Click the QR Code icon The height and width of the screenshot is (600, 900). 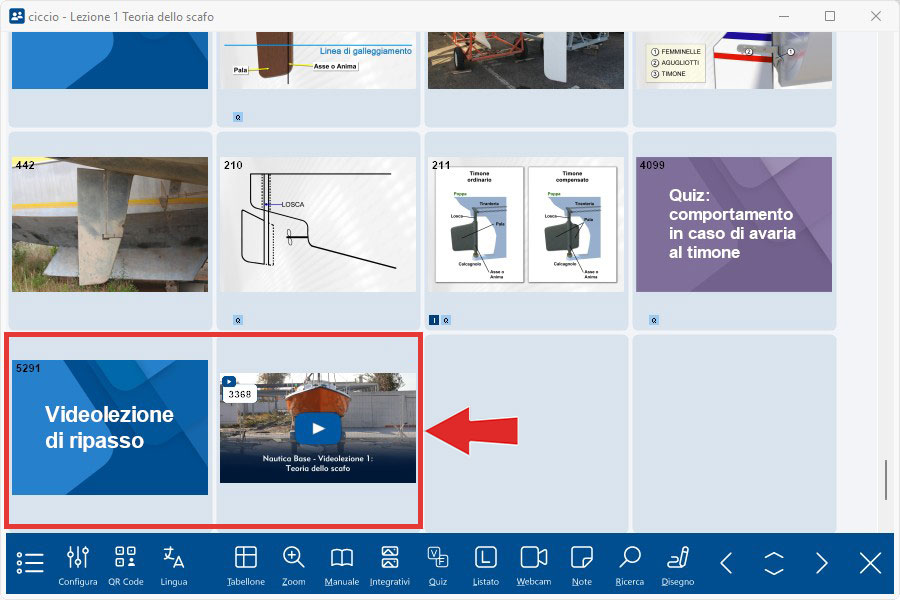coord(126,563)
